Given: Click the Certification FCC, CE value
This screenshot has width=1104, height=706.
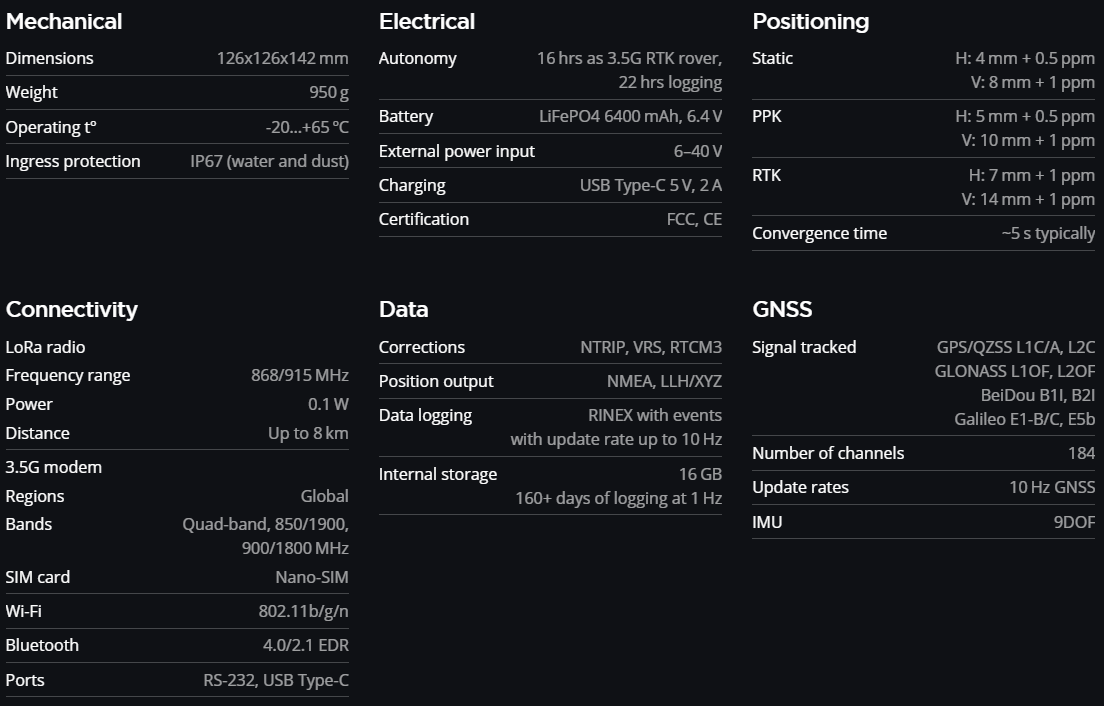Looking at the screenshot, I should point(694,219).
